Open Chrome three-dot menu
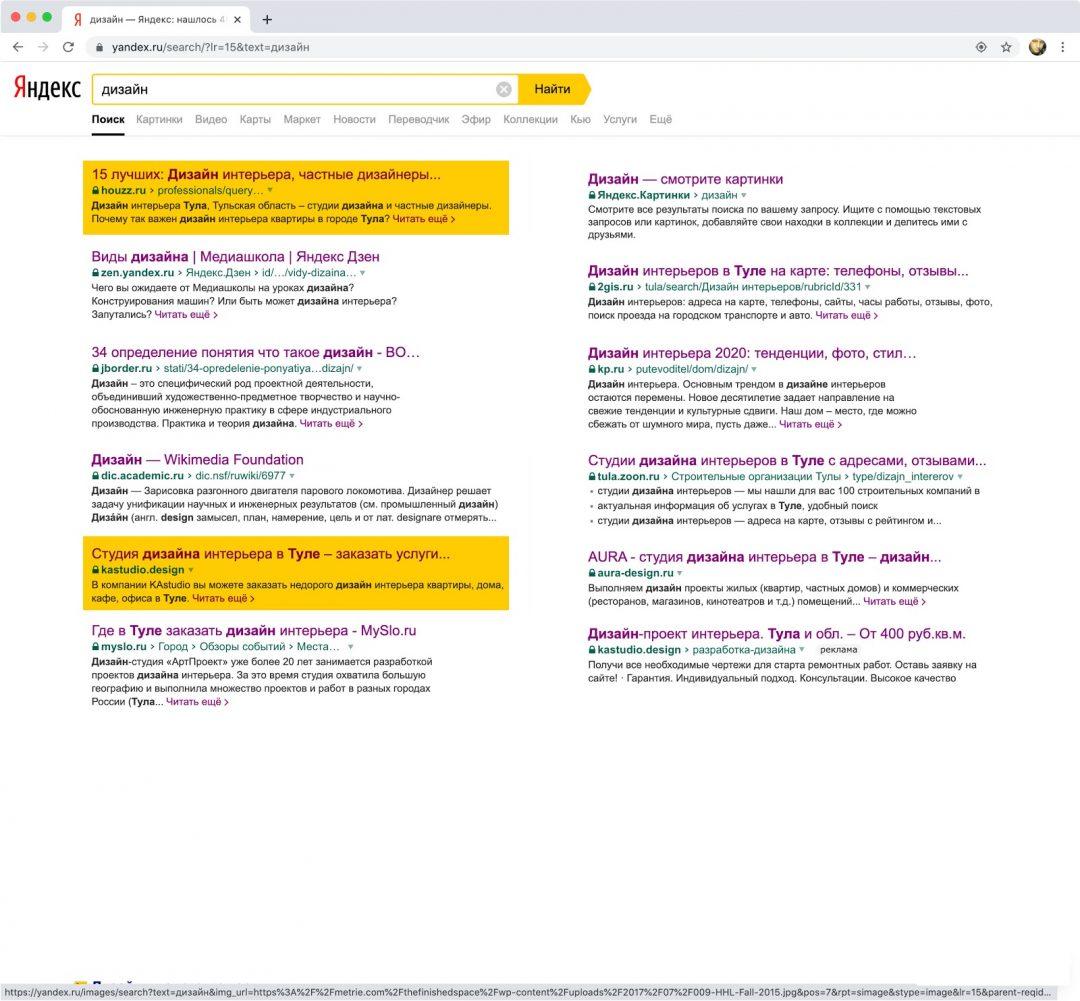Screen dimensions: 1080x1001 point(1062,47)
